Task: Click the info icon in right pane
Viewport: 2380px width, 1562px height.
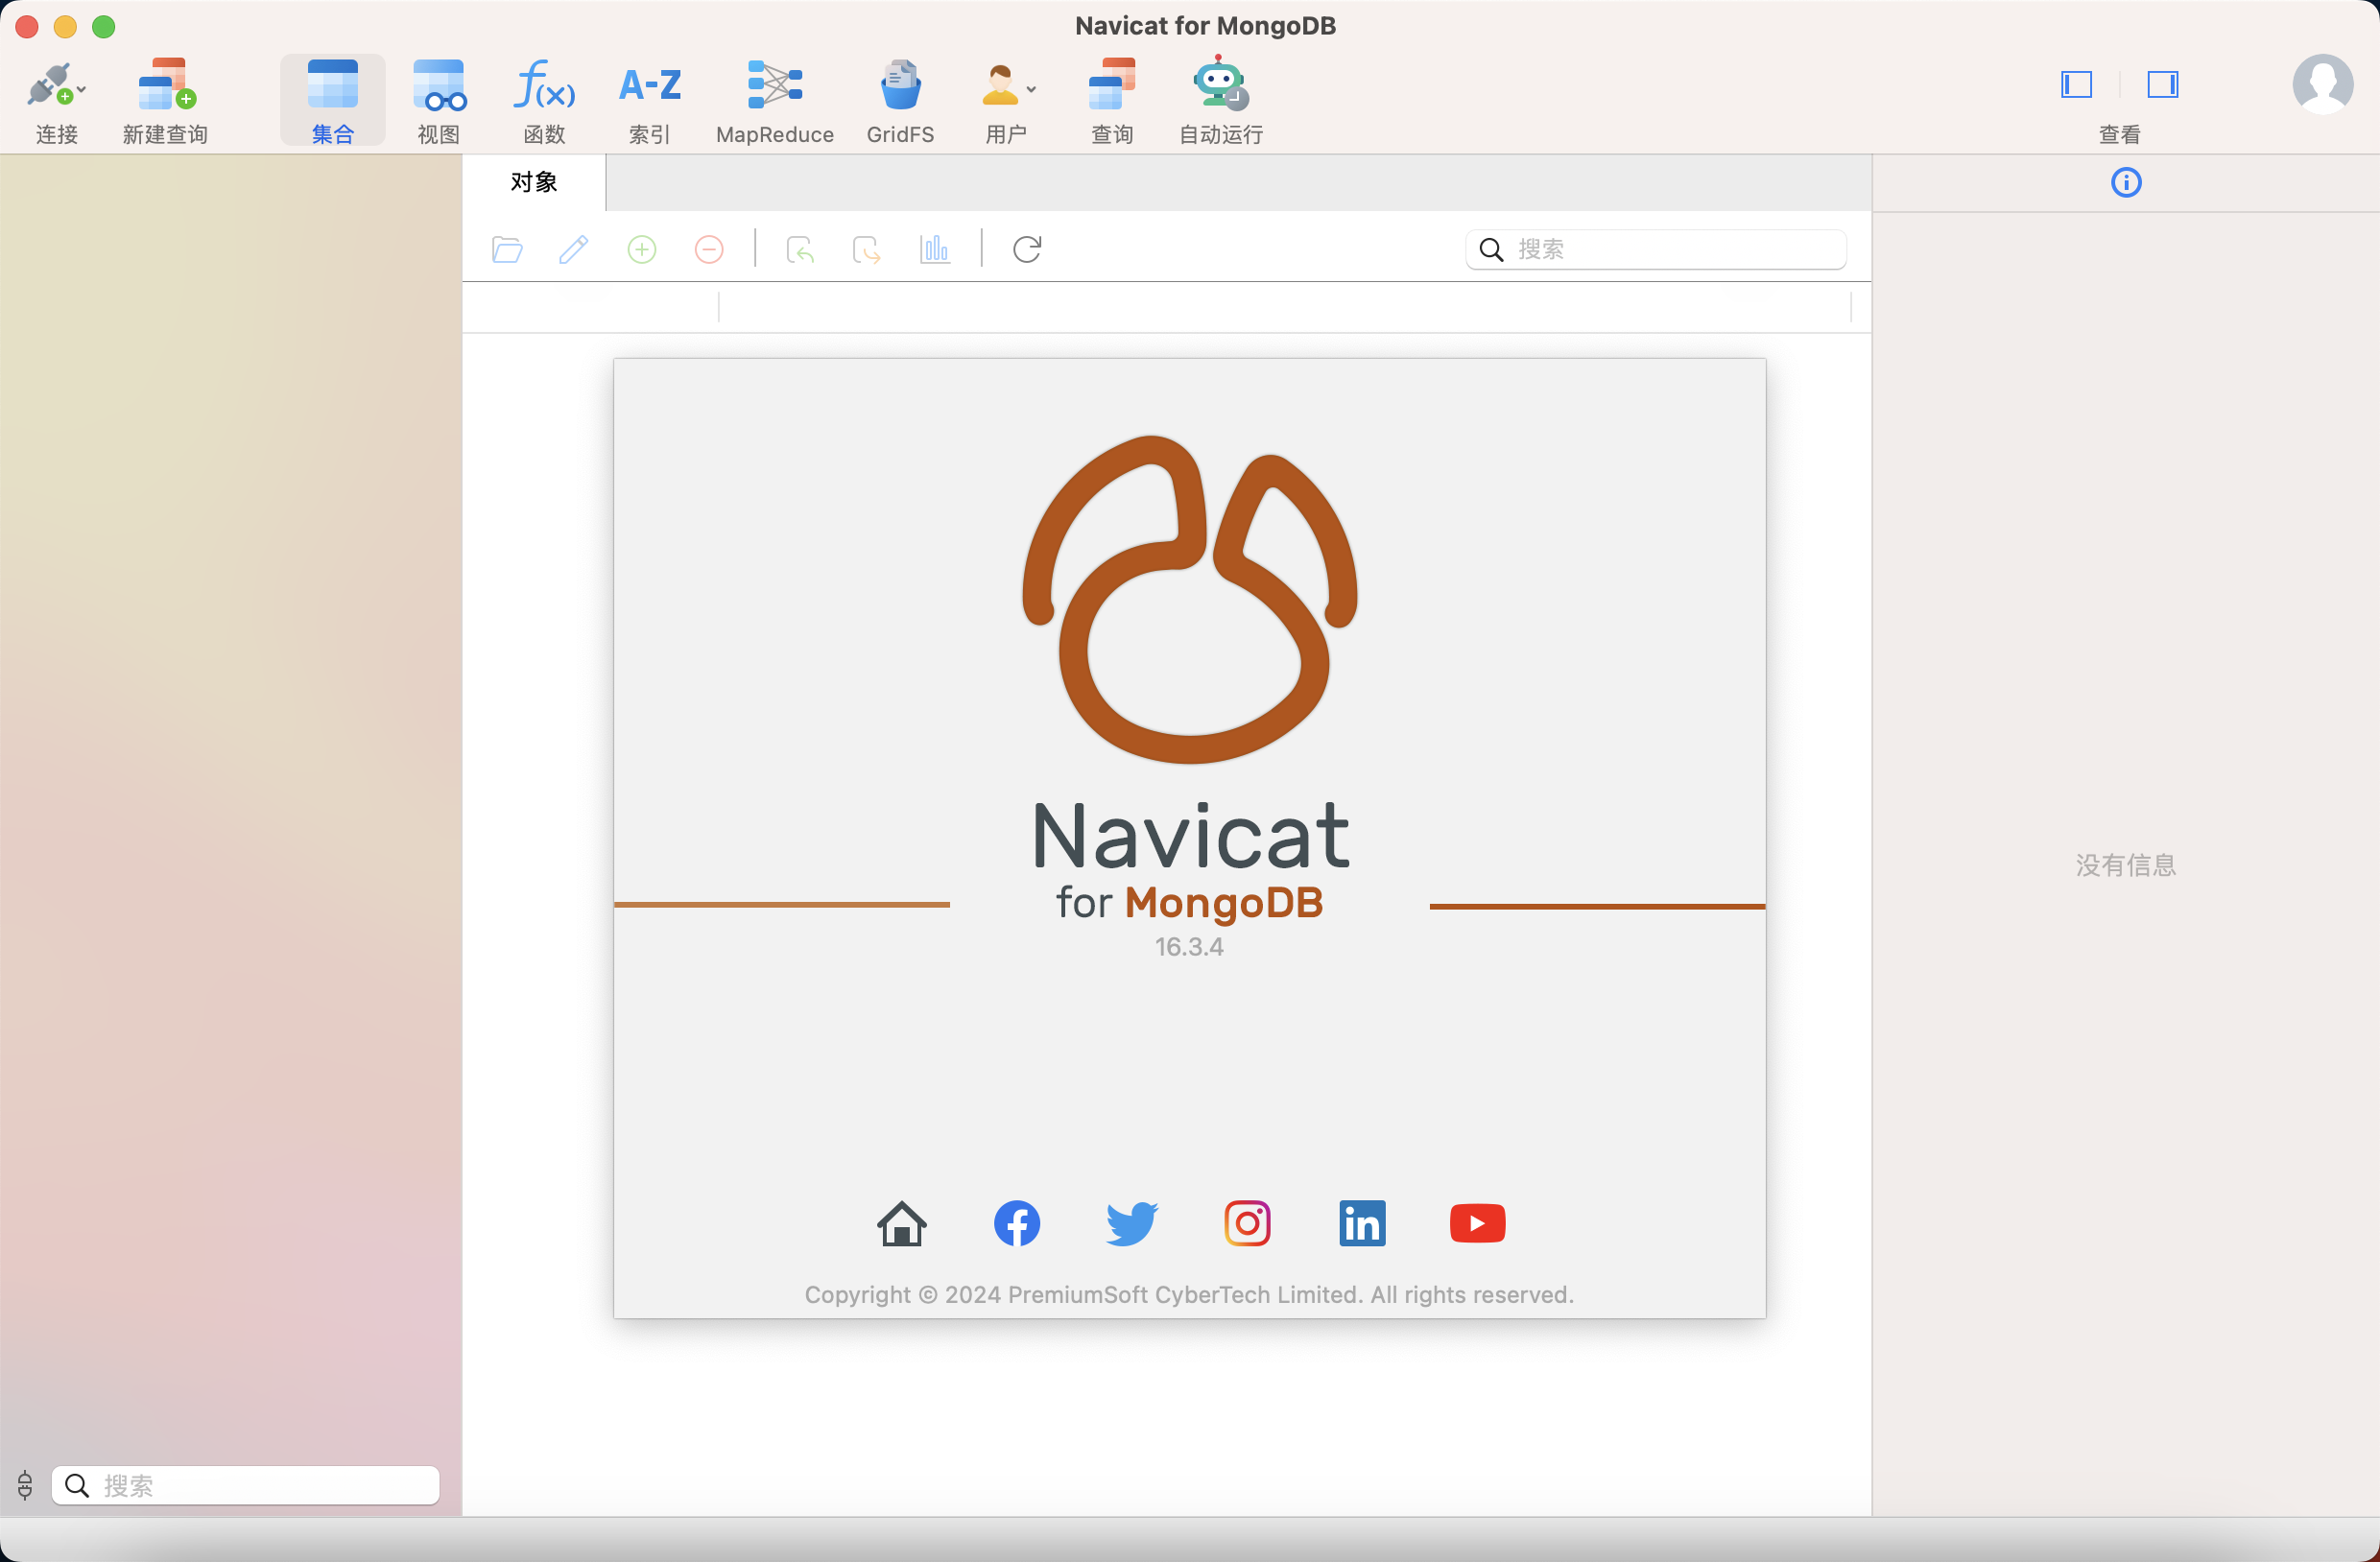Action: point(2126,182)
